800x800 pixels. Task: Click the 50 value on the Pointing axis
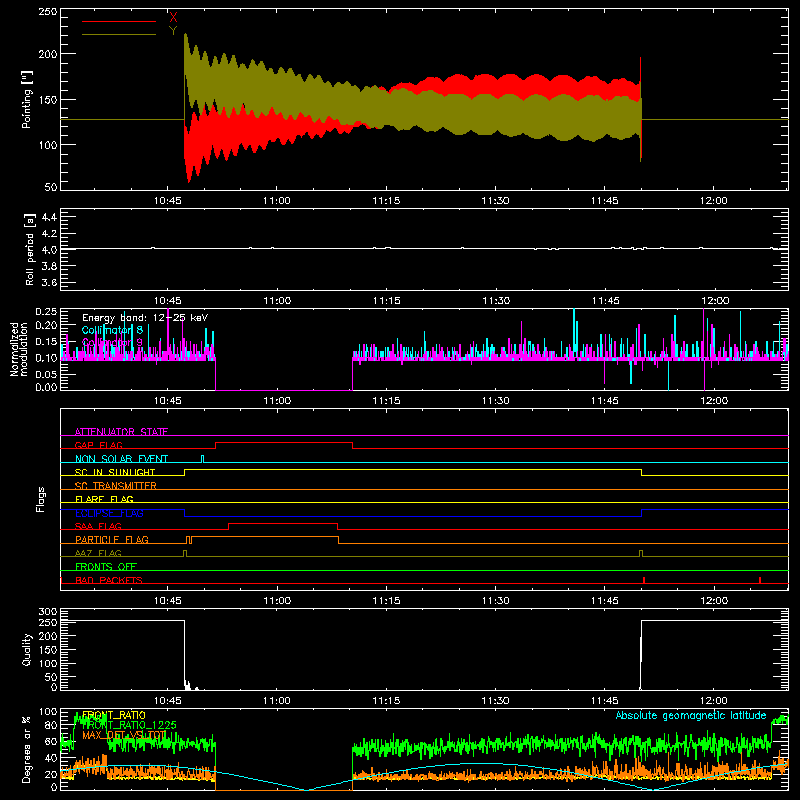coord(51,187)
